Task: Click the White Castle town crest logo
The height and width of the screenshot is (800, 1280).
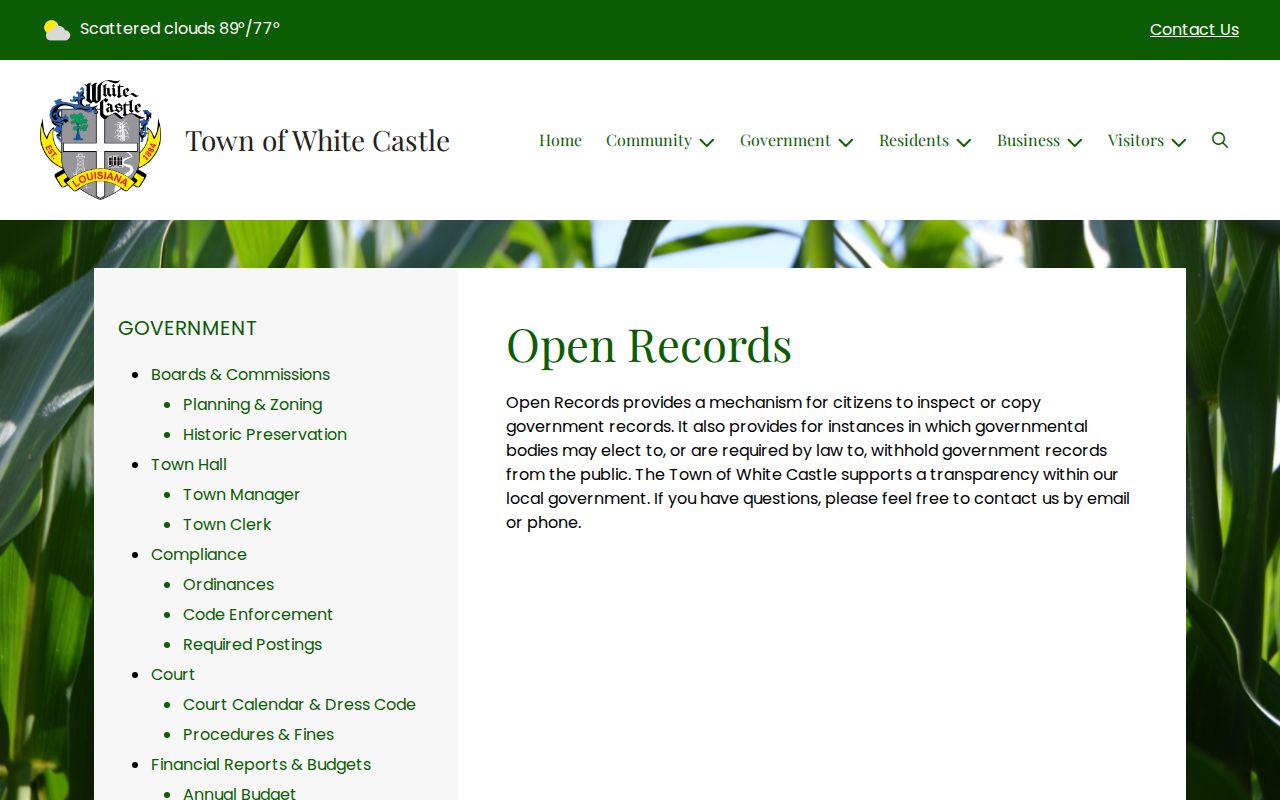Action: coord(100,140)
